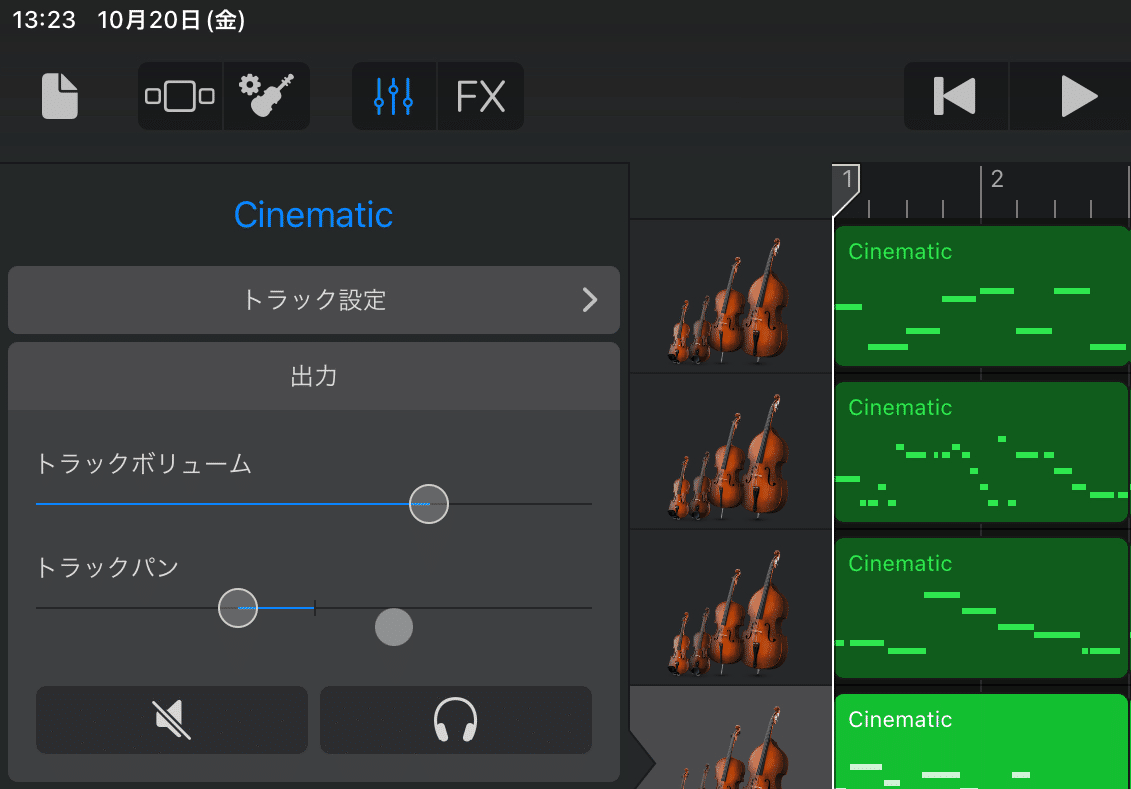This screenshot has width=1131, height=789.
Task: Select the first strings track instrument icon
Action: pos(730,301)
